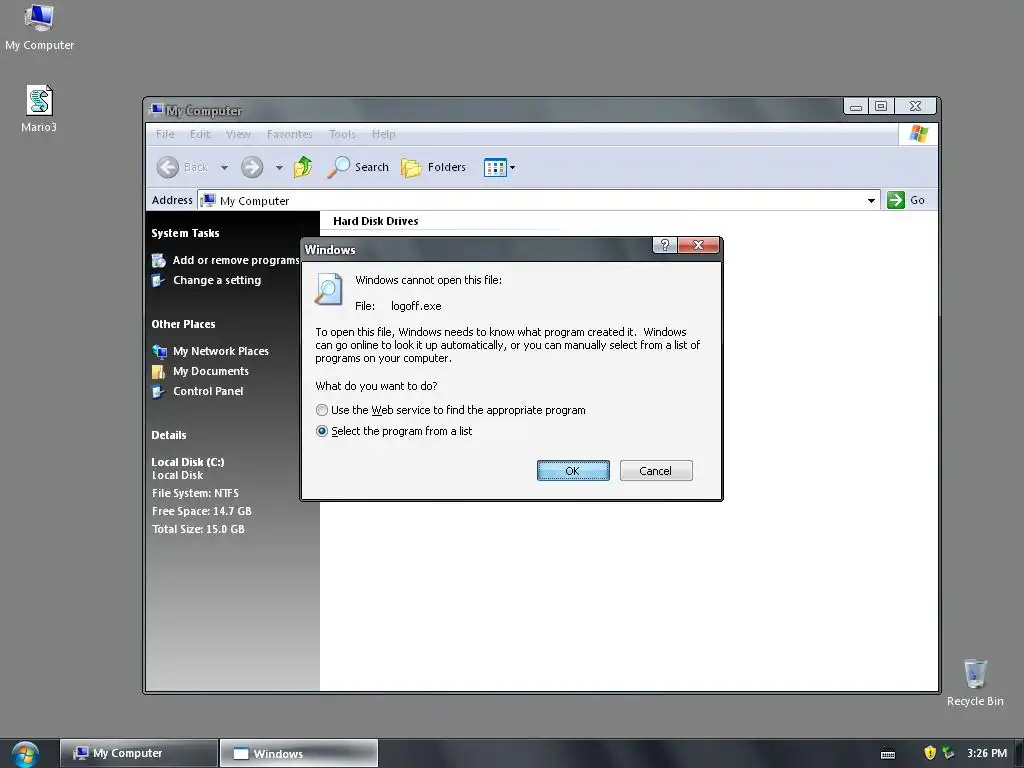Click the 3:26 PM system clock
This screenshot has width=1024, height=768.
pyautogui.click(x=987, y=753)
